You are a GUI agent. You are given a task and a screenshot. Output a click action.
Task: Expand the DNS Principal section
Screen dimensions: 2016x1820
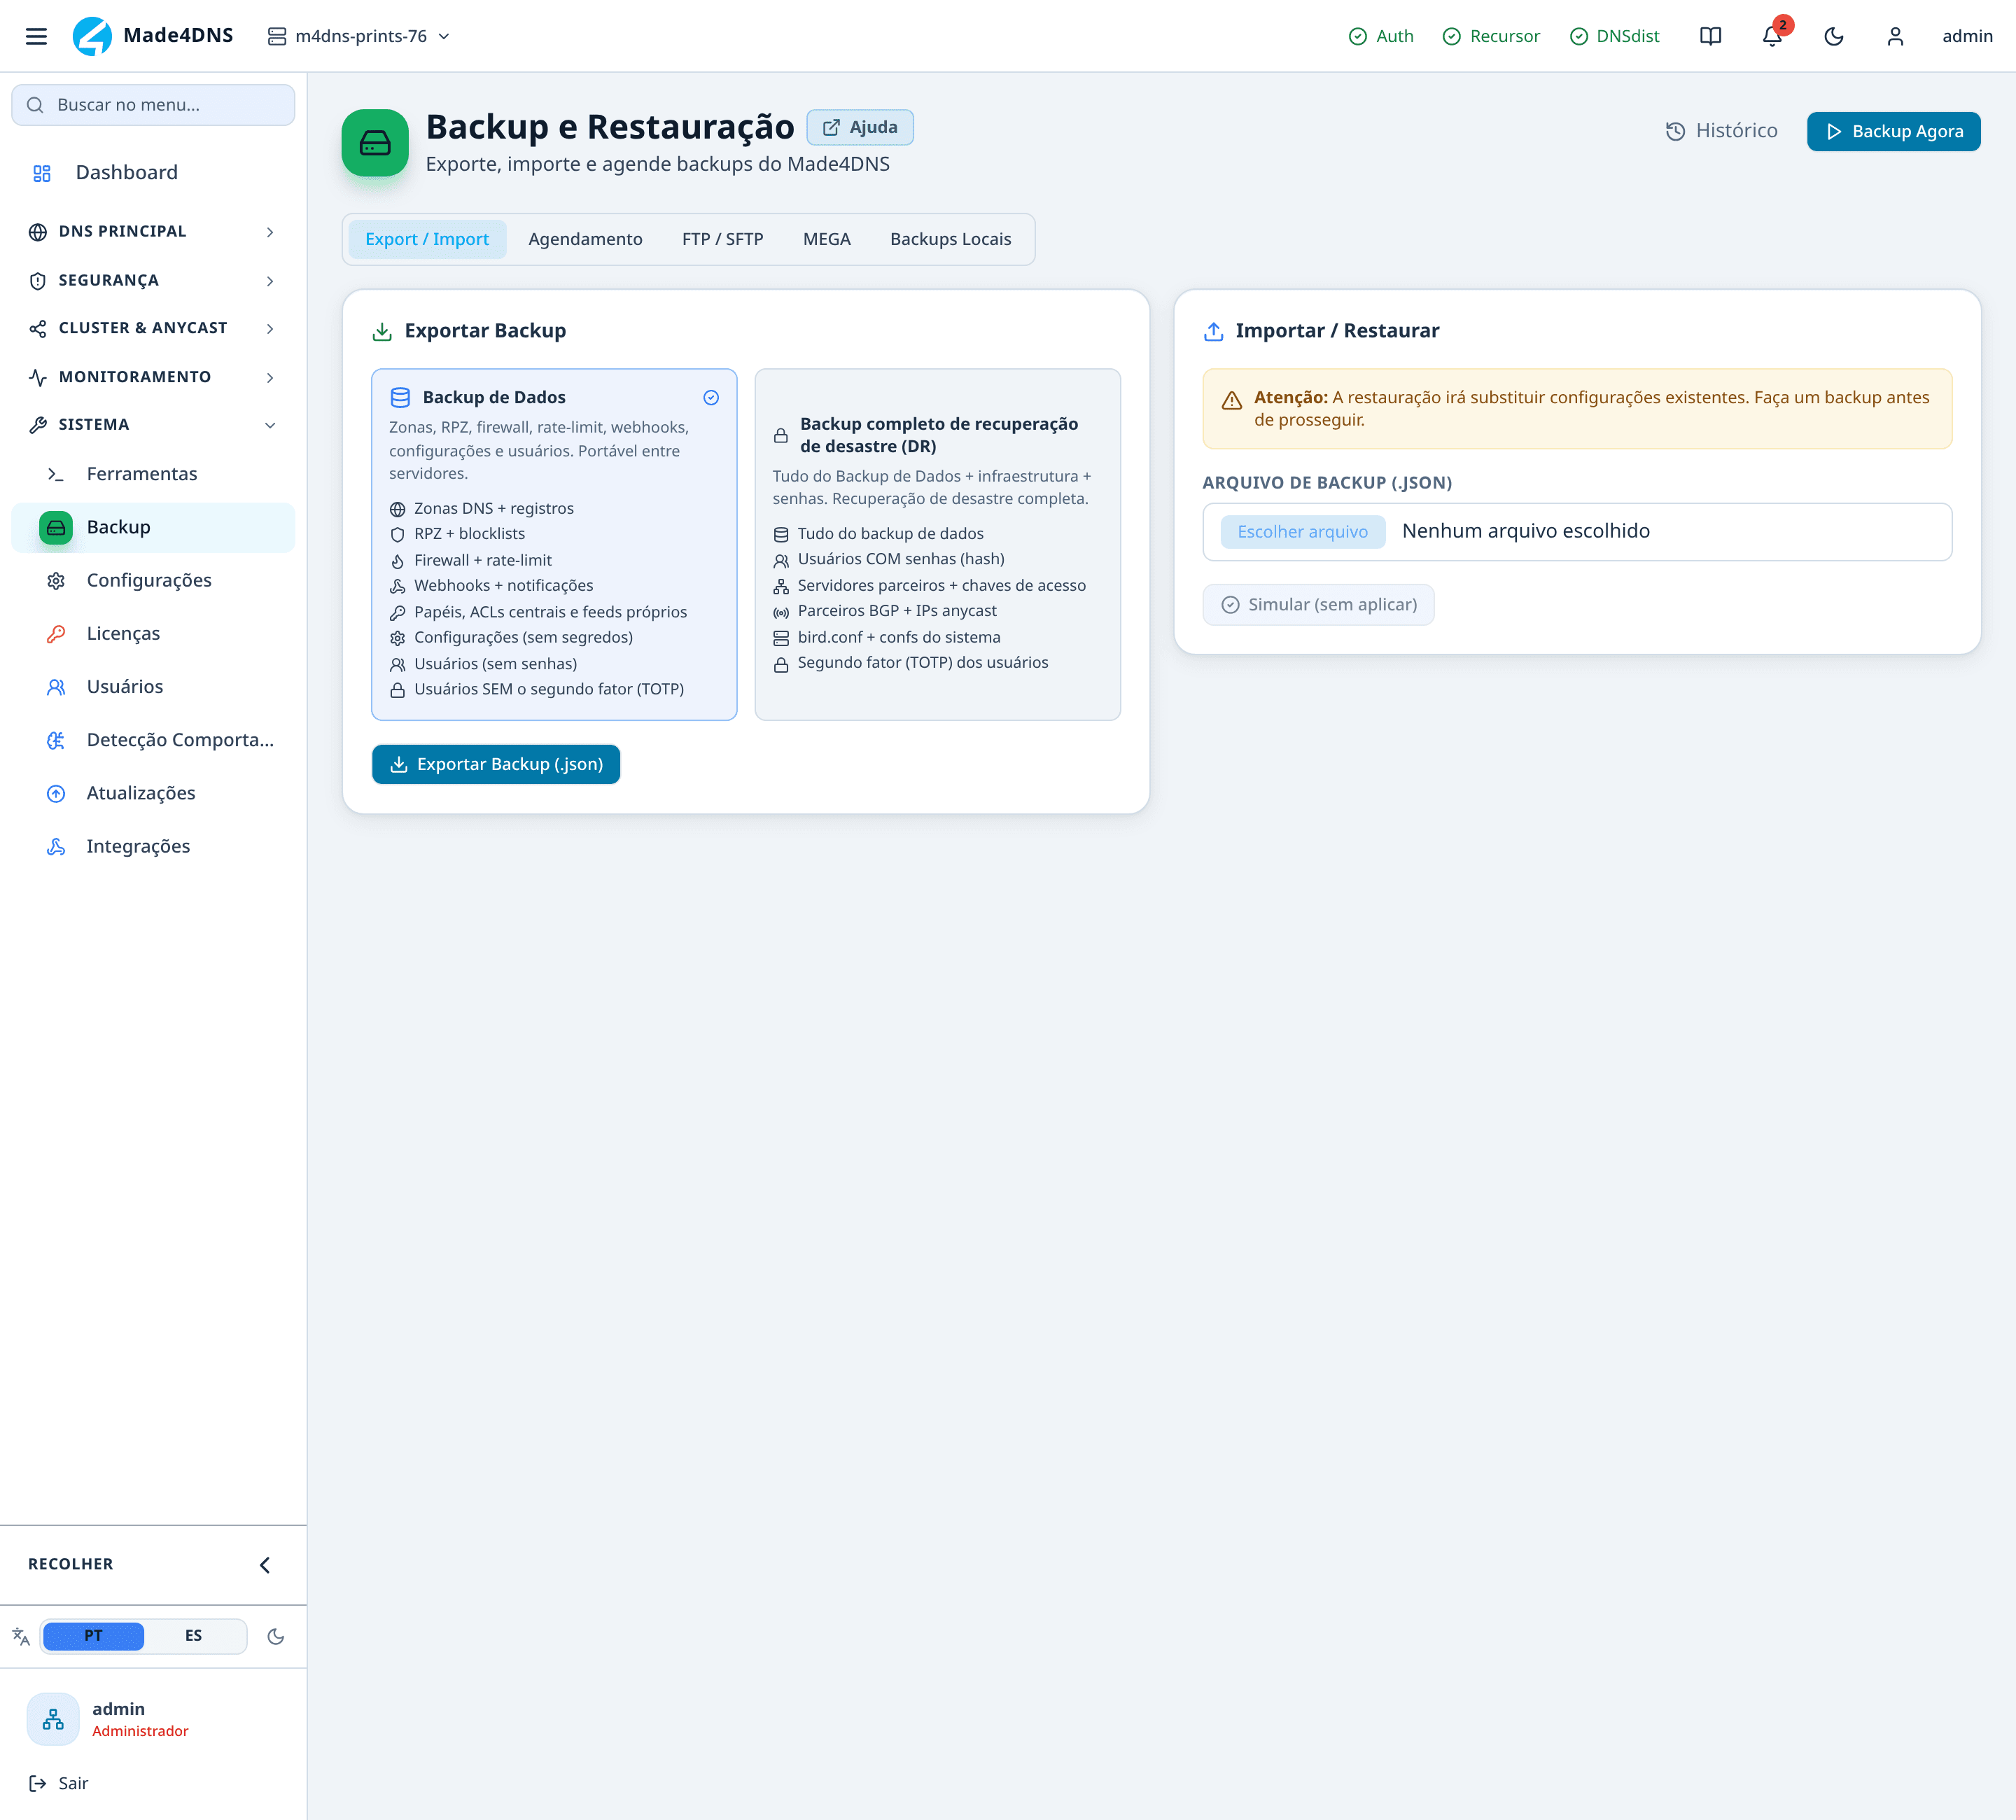click(153, 232)
